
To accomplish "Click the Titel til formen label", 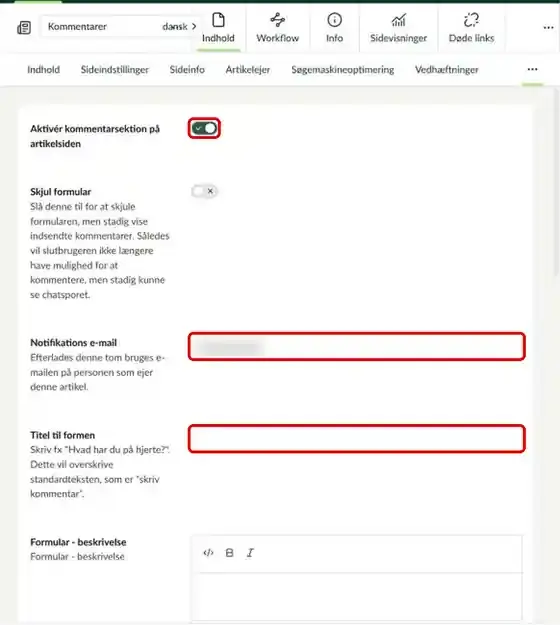I will coord(63,435).
